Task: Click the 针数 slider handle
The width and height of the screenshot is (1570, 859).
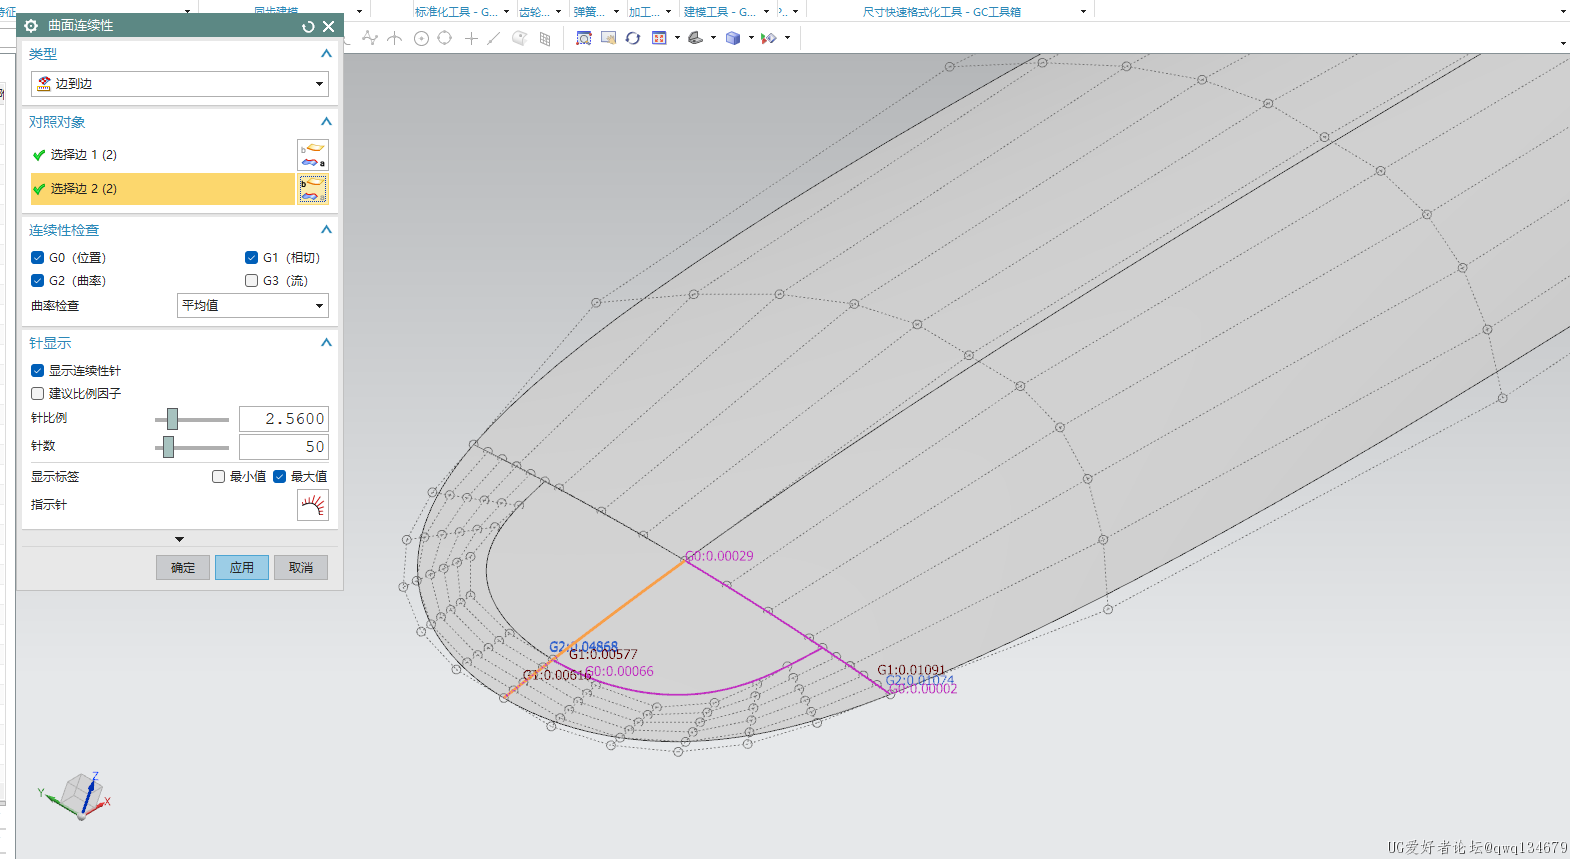Action: 168,447
